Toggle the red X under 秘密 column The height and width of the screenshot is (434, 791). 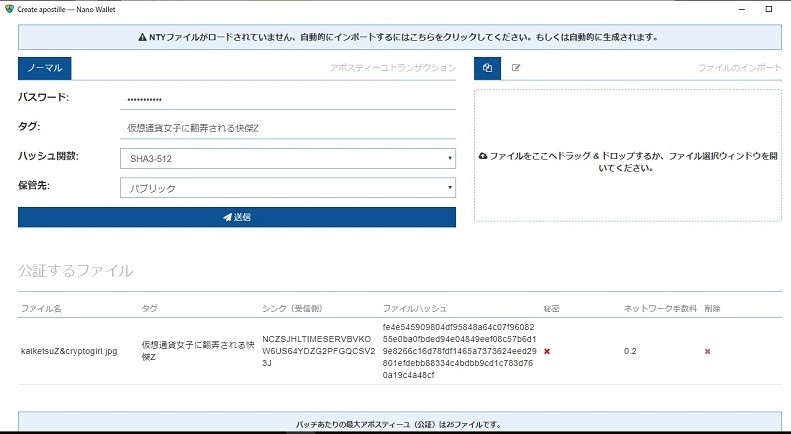click(x=547, y=351)
